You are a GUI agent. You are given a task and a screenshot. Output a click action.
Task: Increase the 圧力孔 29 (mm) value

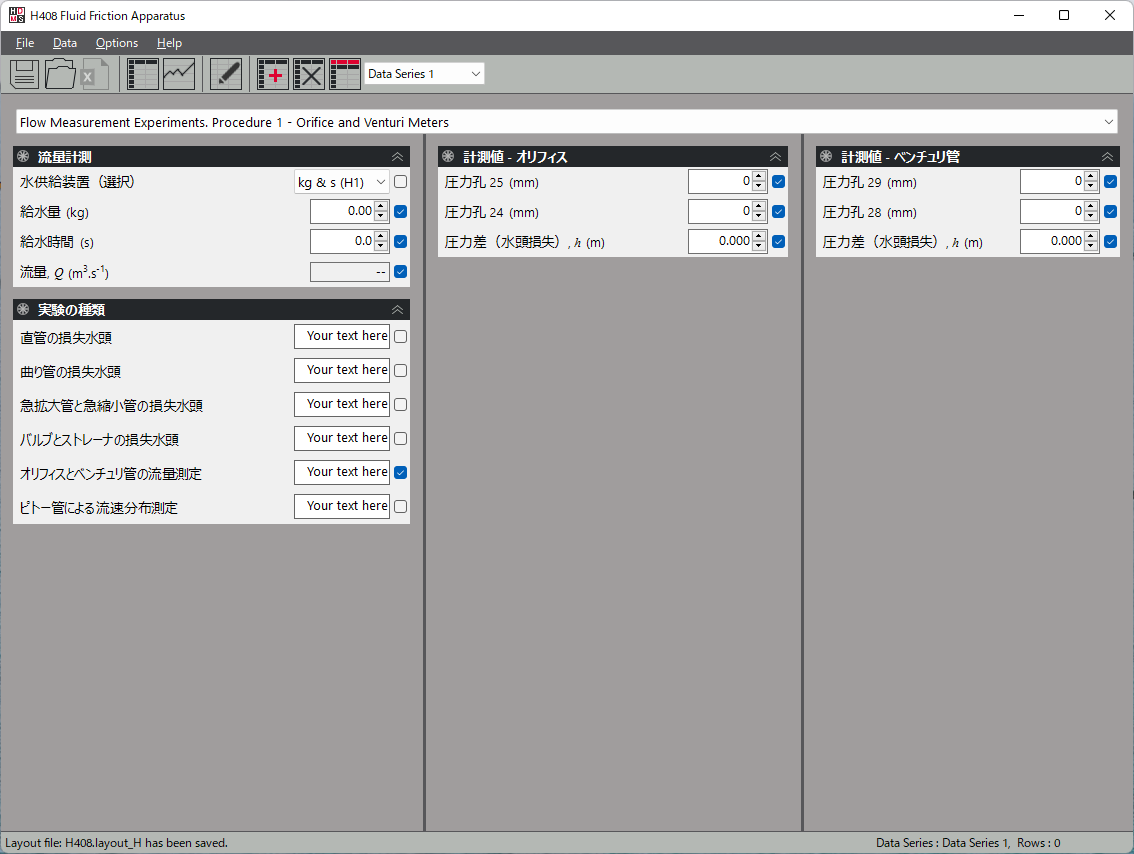1091,176
